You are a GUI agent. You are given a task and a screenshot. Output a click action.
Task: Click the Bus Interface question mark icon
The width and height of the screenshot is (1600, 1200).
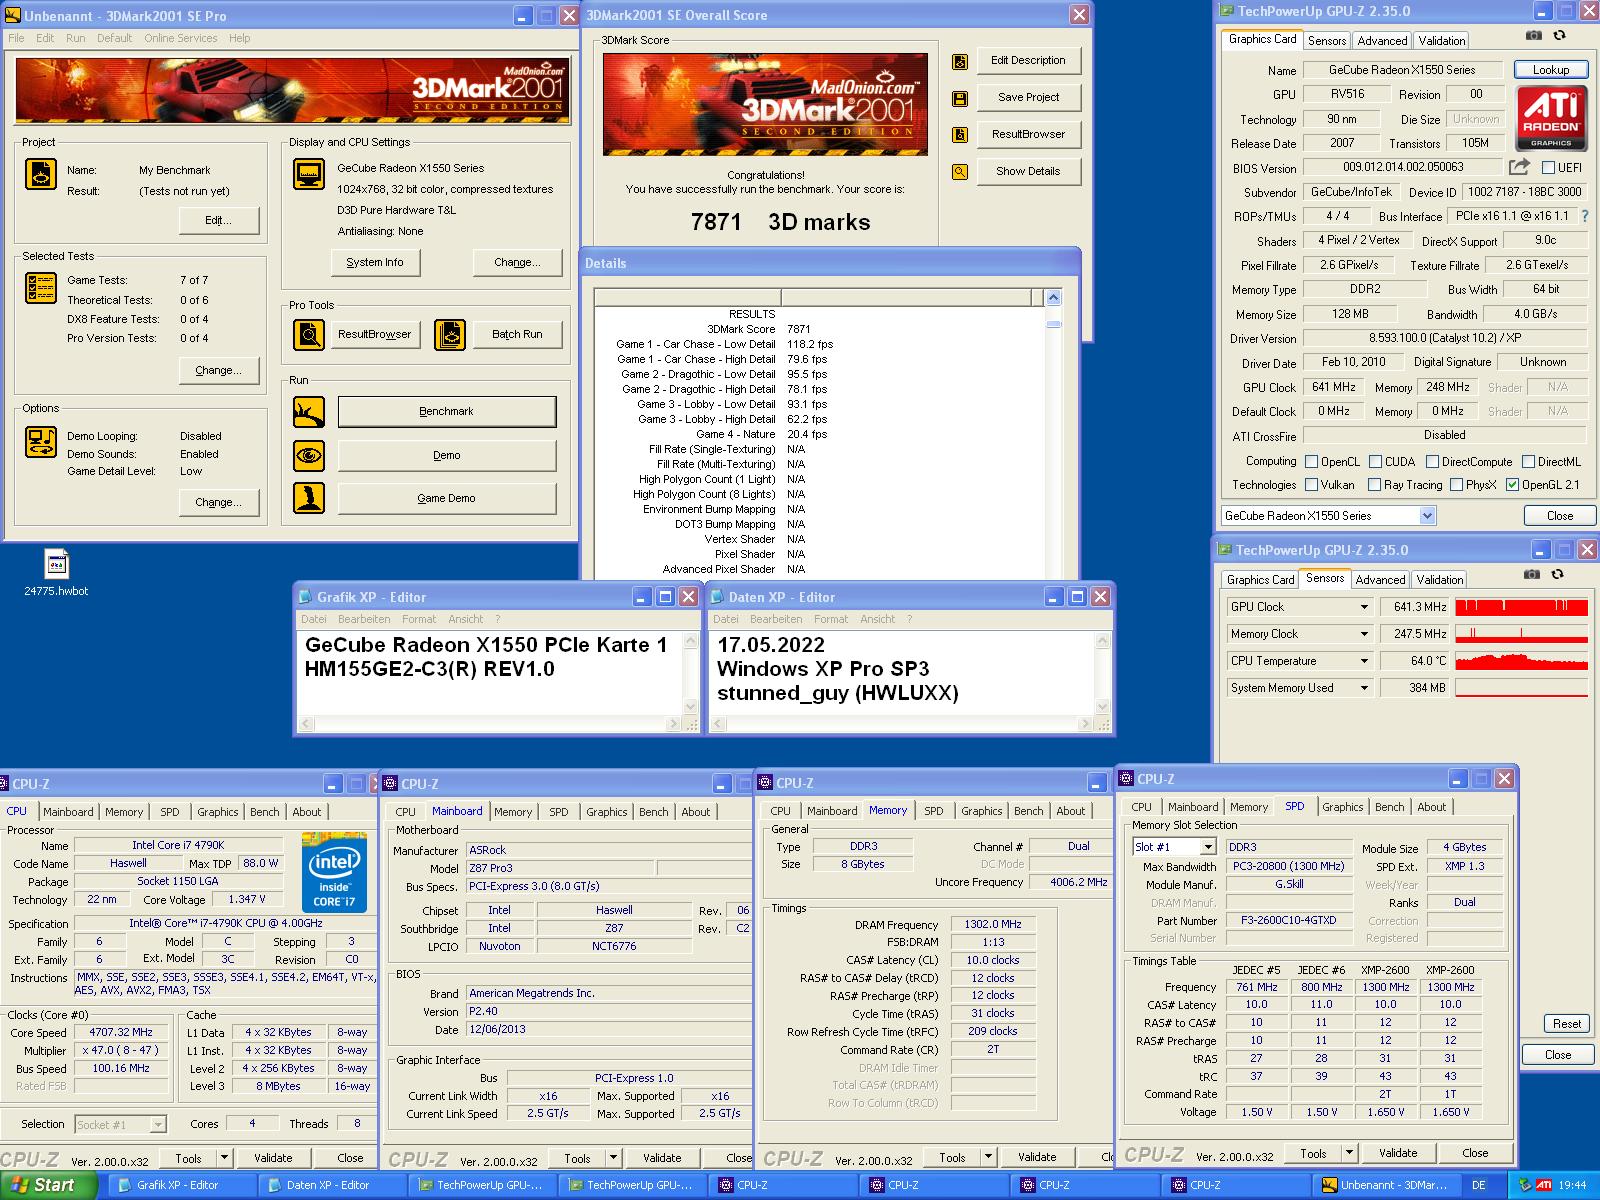pos(1585,216)
